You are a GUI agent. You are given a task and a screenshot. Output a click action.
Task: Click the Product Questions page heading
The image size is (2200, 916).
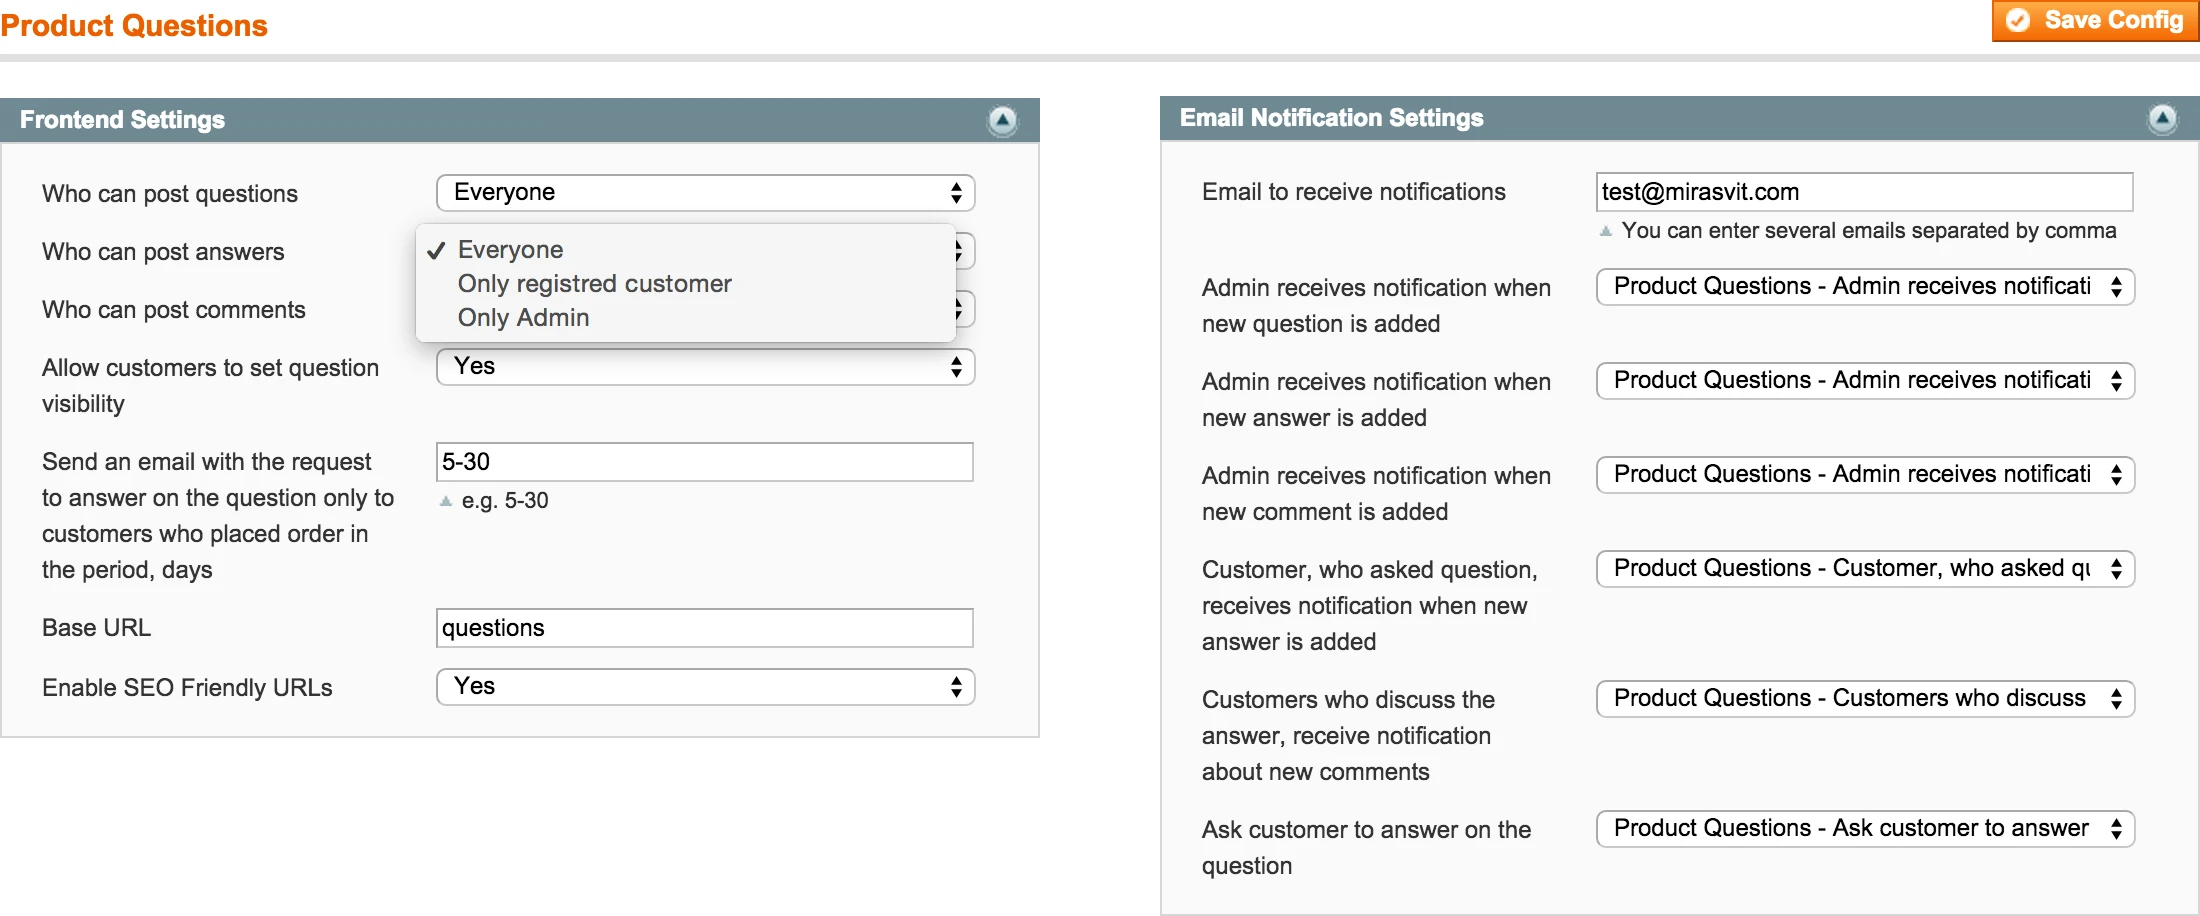pos(133,25)
